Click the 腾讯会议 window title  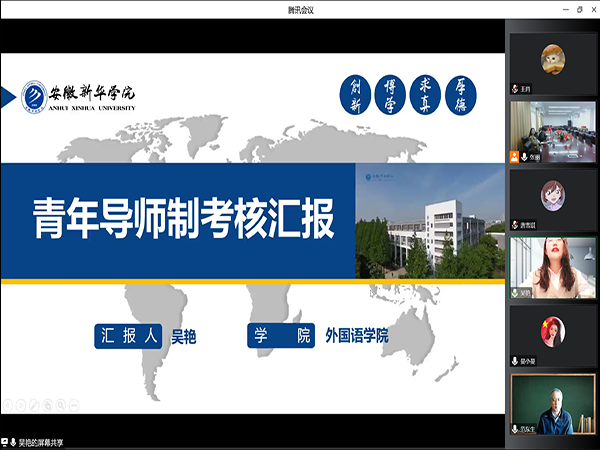[300, 8]
